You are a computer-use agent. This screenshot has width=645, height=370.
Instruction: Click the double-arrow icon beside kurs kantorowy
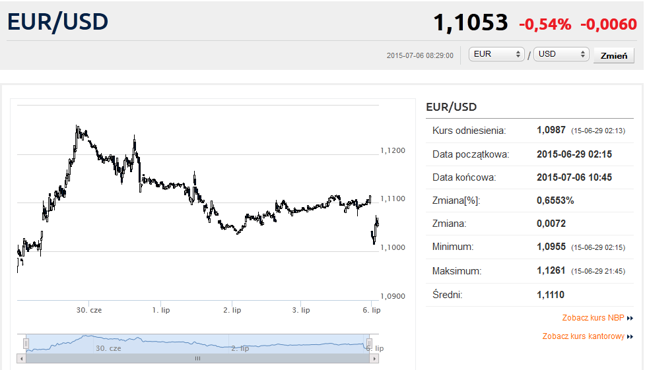[630, 337]
